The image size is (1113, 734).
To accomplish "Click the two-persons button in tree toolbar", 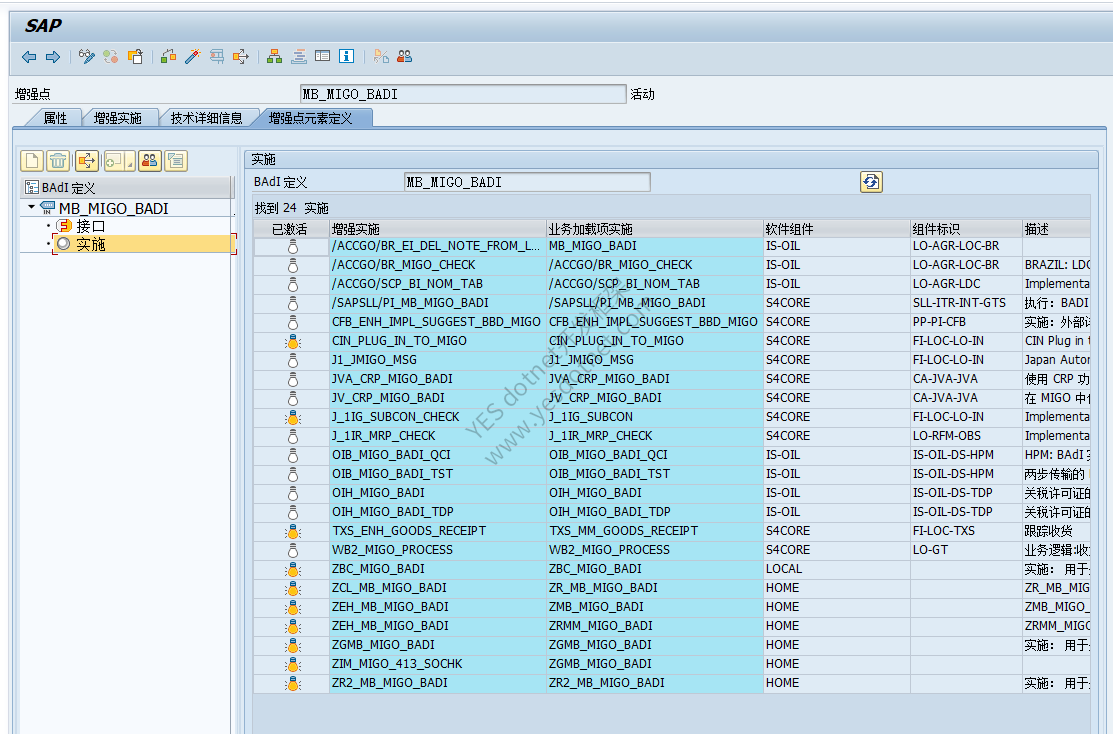I will [149, 161].
